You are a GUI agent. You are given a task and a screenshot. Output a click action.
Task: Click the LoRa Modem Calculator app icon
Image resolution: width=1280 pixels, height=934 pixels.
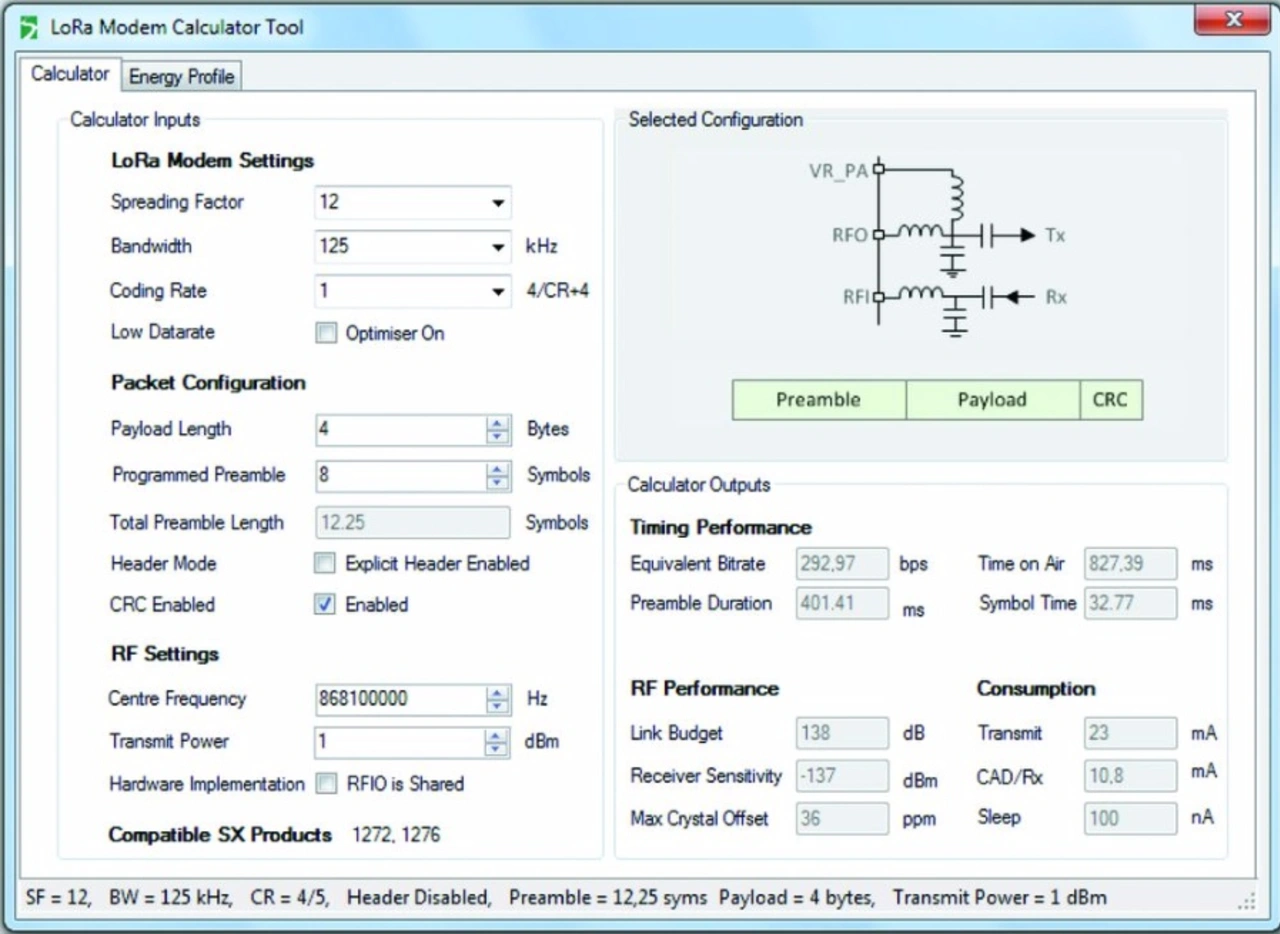tap(30, 26)
